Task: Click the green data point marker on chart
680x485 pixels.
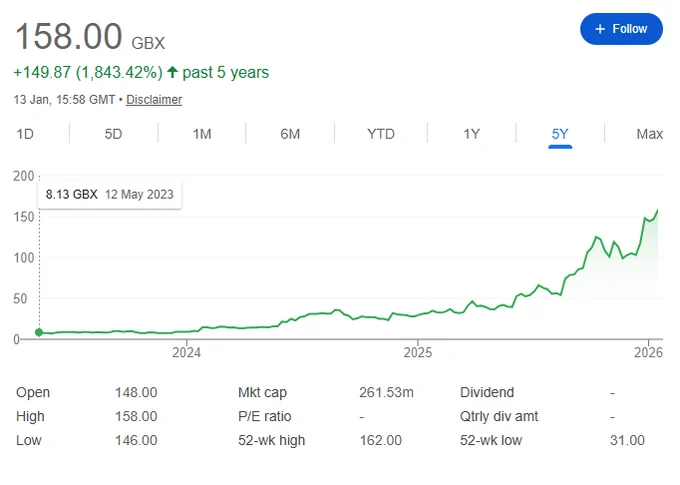Action: tap(39, 332)
